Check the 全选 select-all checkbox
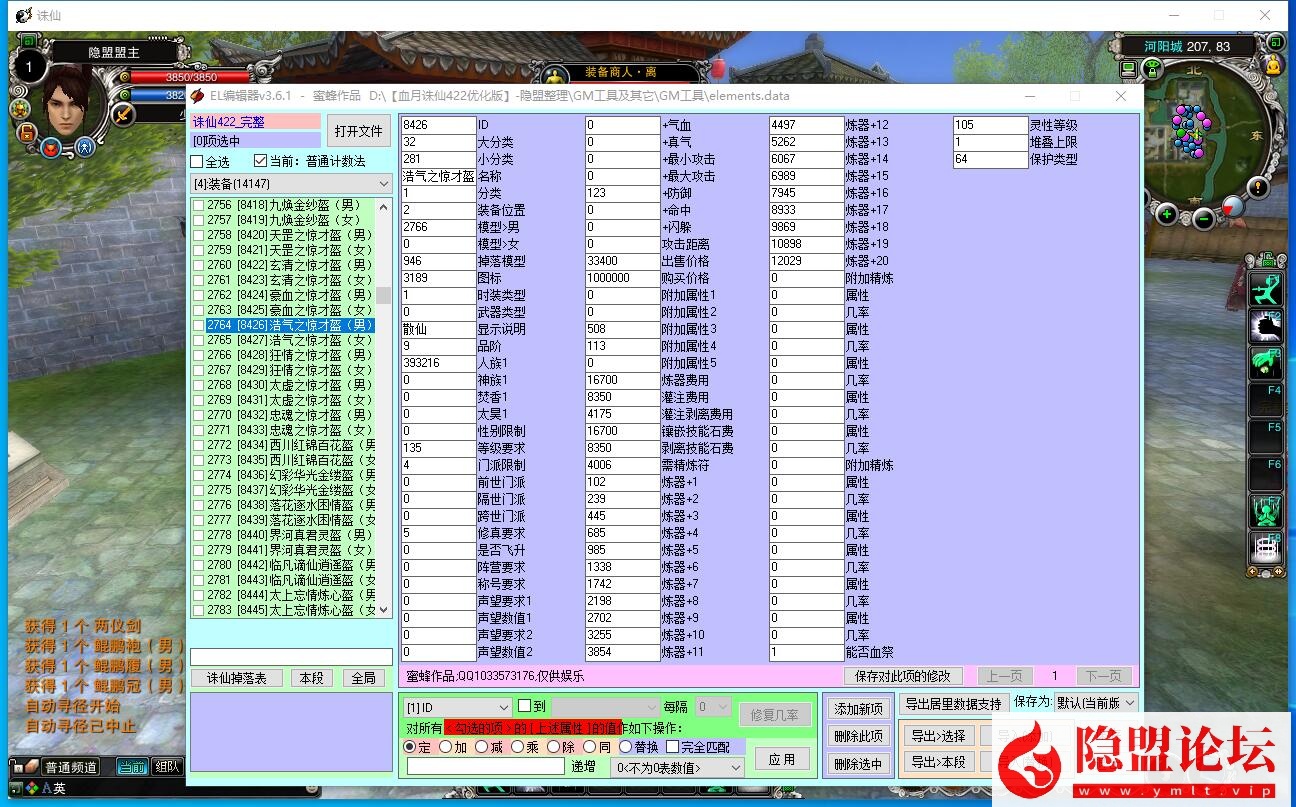Image resolution: width=1296 pixels, height=807 pixels. coord(197,161)
